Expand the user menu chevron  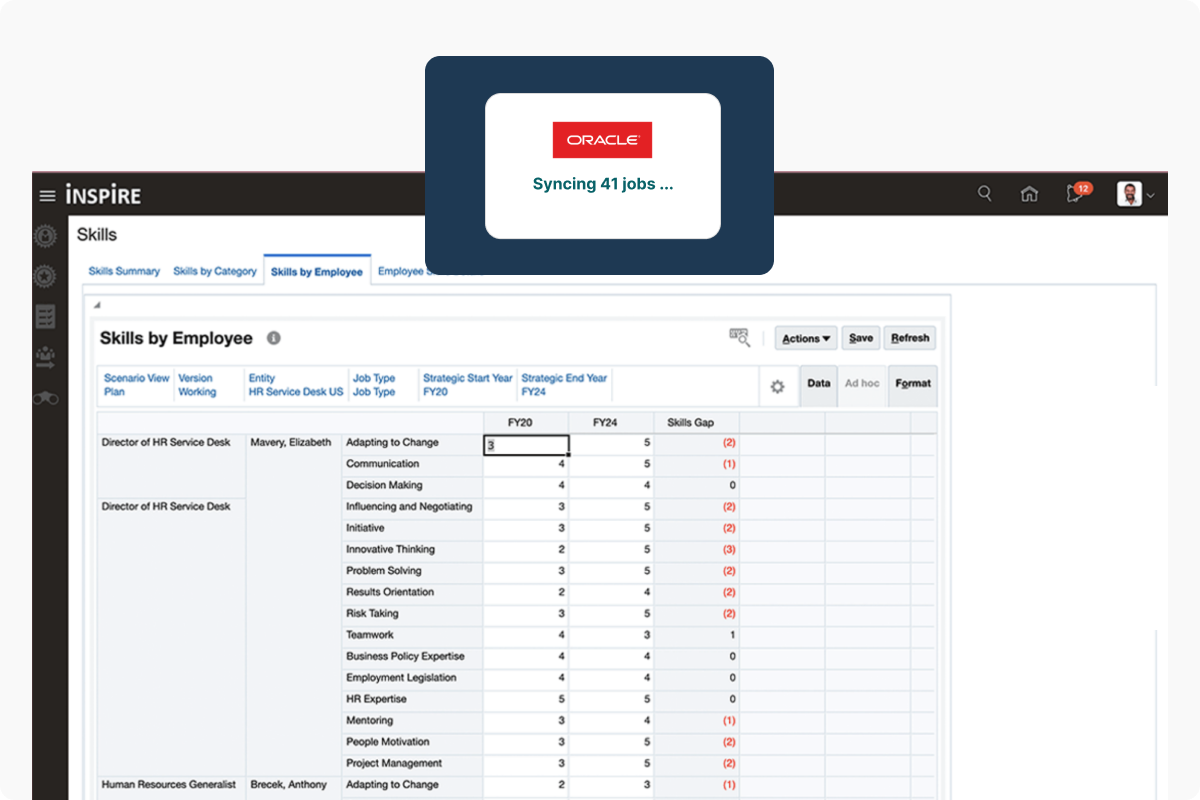(1150, 196)
